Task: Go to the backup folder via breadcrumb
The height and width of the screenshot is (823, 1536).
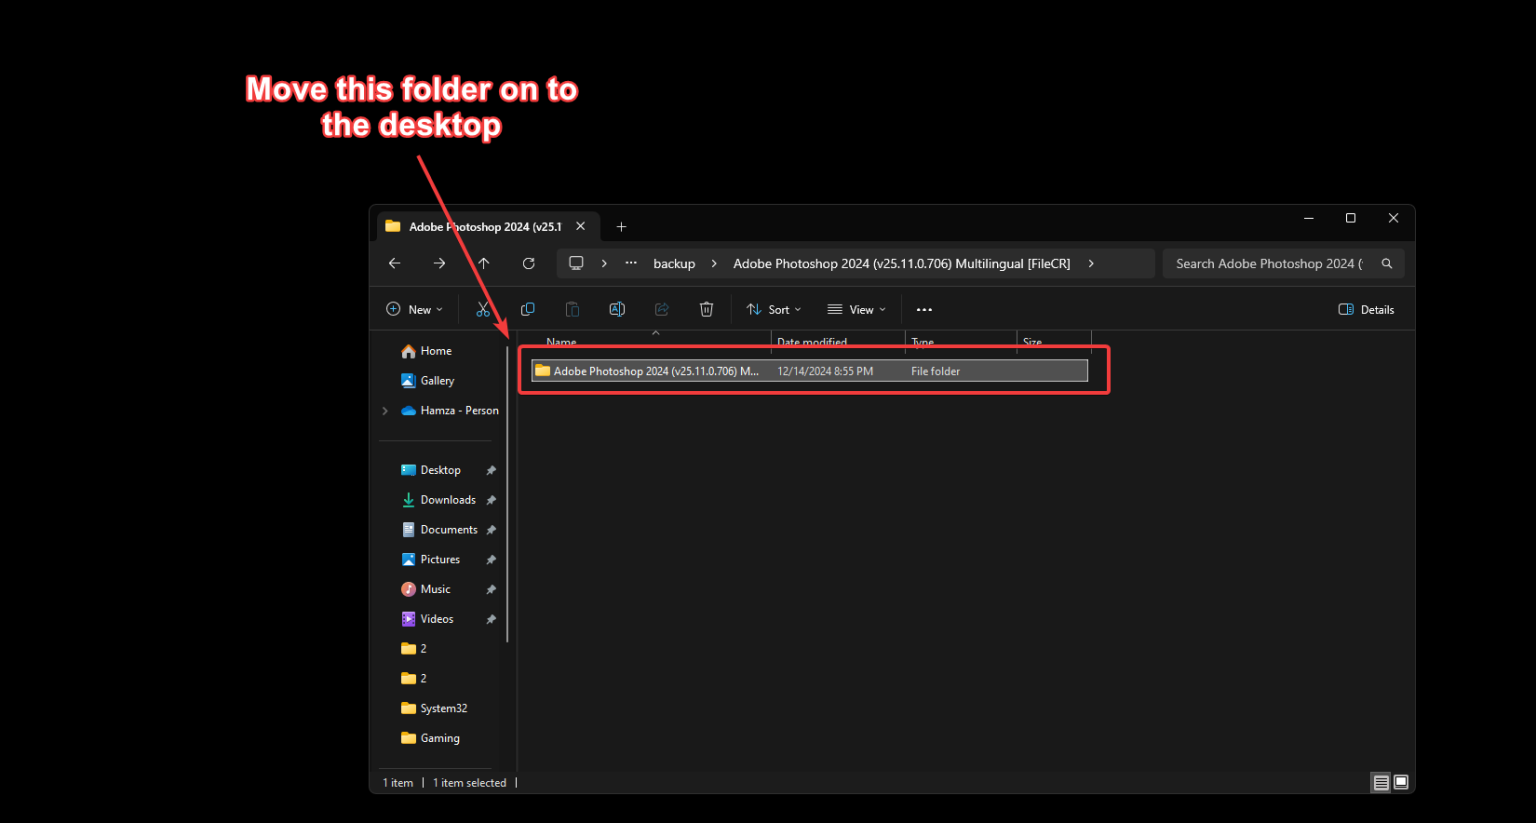Action: pyautogui.click(x=673, y=263)
